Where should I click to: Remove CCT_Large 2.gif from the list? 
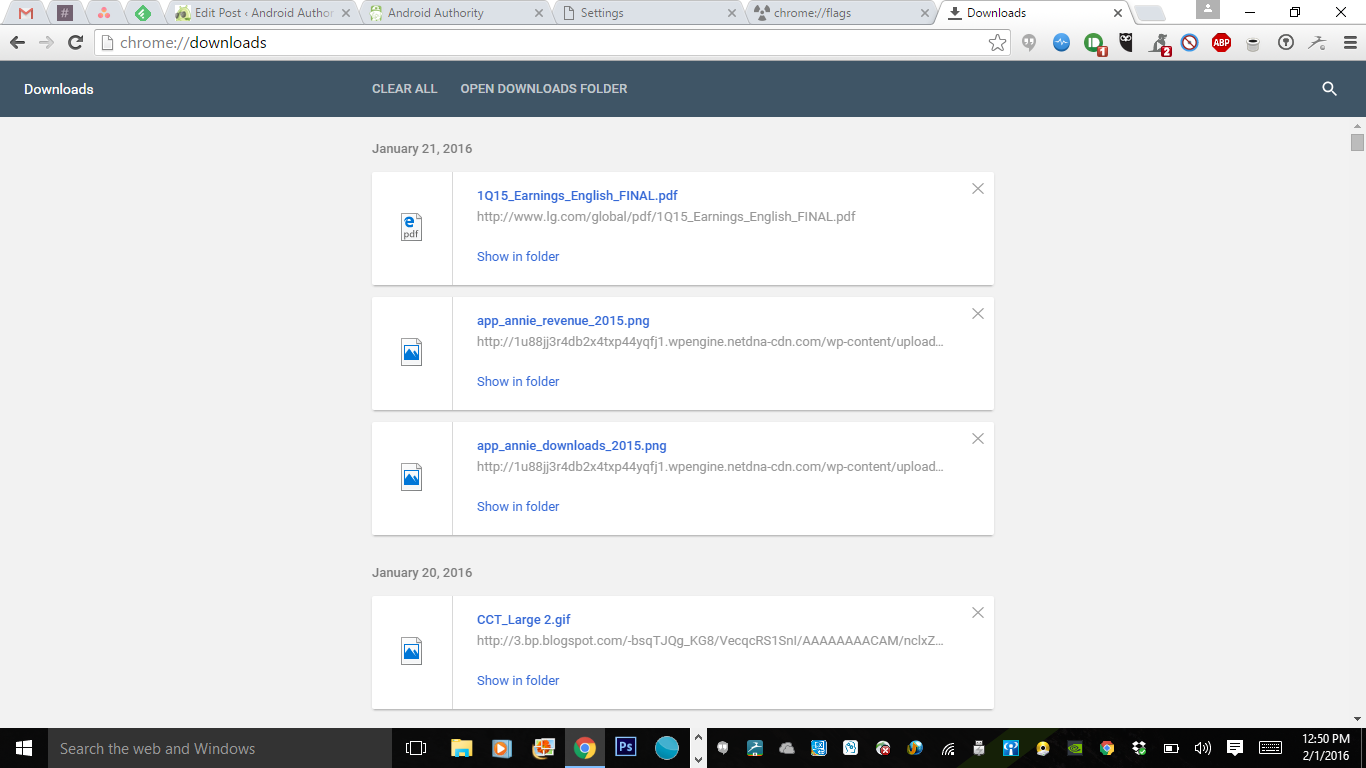coord(978,613)
